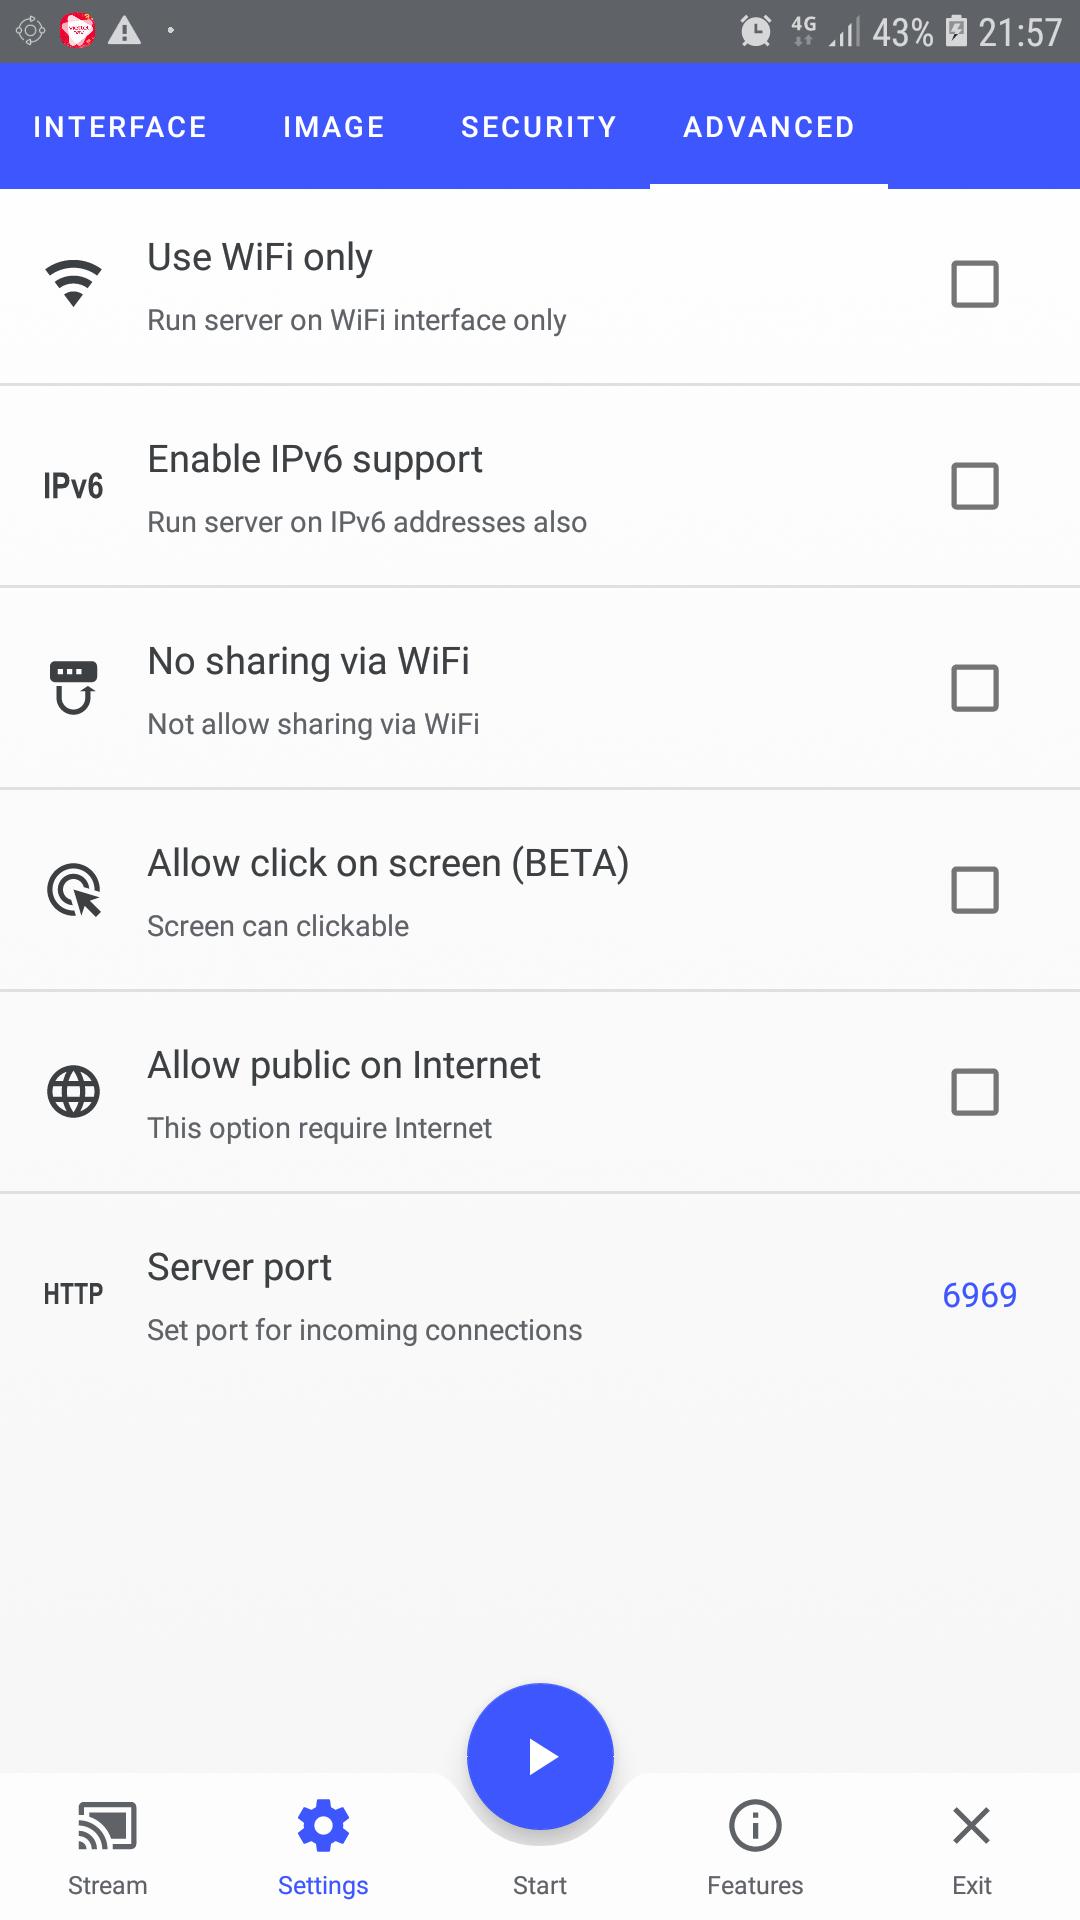Click the No sharing via WiFi icon
The width and height of the screenshot is (1080, 1920).
(73, 688)
